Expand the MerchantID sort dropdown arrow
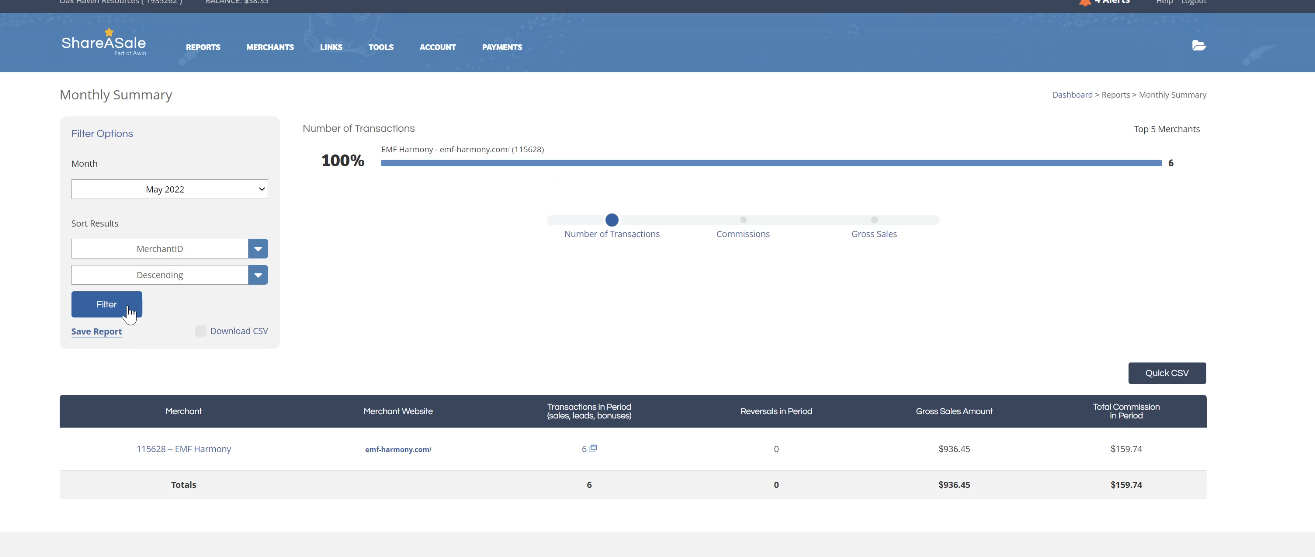Screen dimensions: 1315x557 pos(258,249)
